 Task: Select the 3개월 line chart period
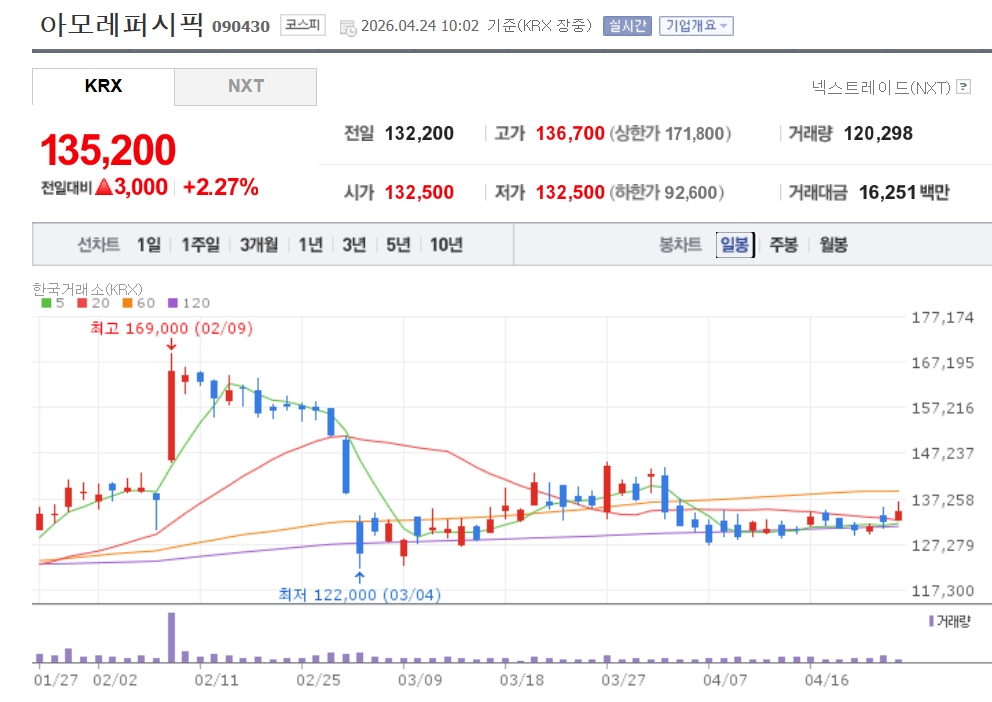point(259,244)
